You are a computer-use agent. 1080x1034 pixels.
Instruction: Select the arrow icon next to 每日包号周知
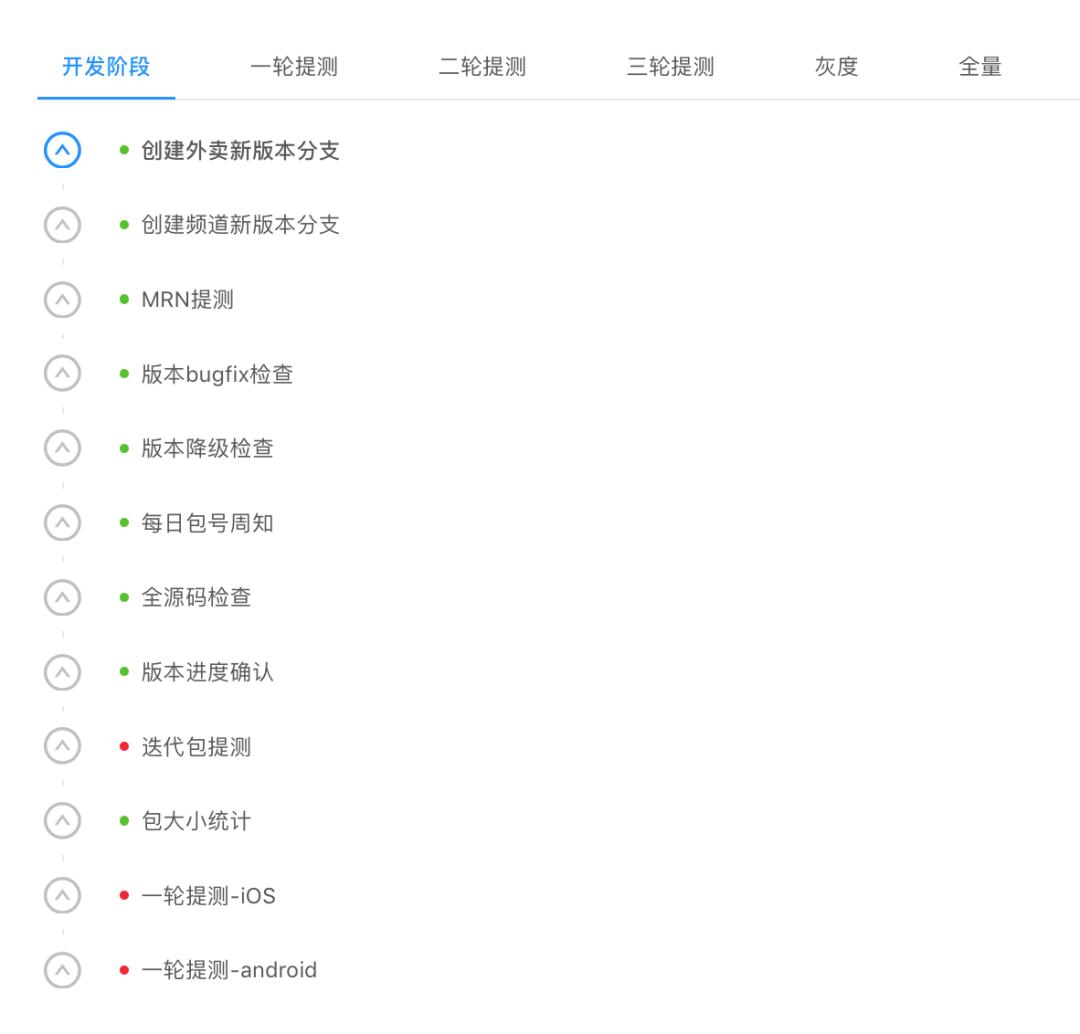pyautogui.click(x=62, y=523)
